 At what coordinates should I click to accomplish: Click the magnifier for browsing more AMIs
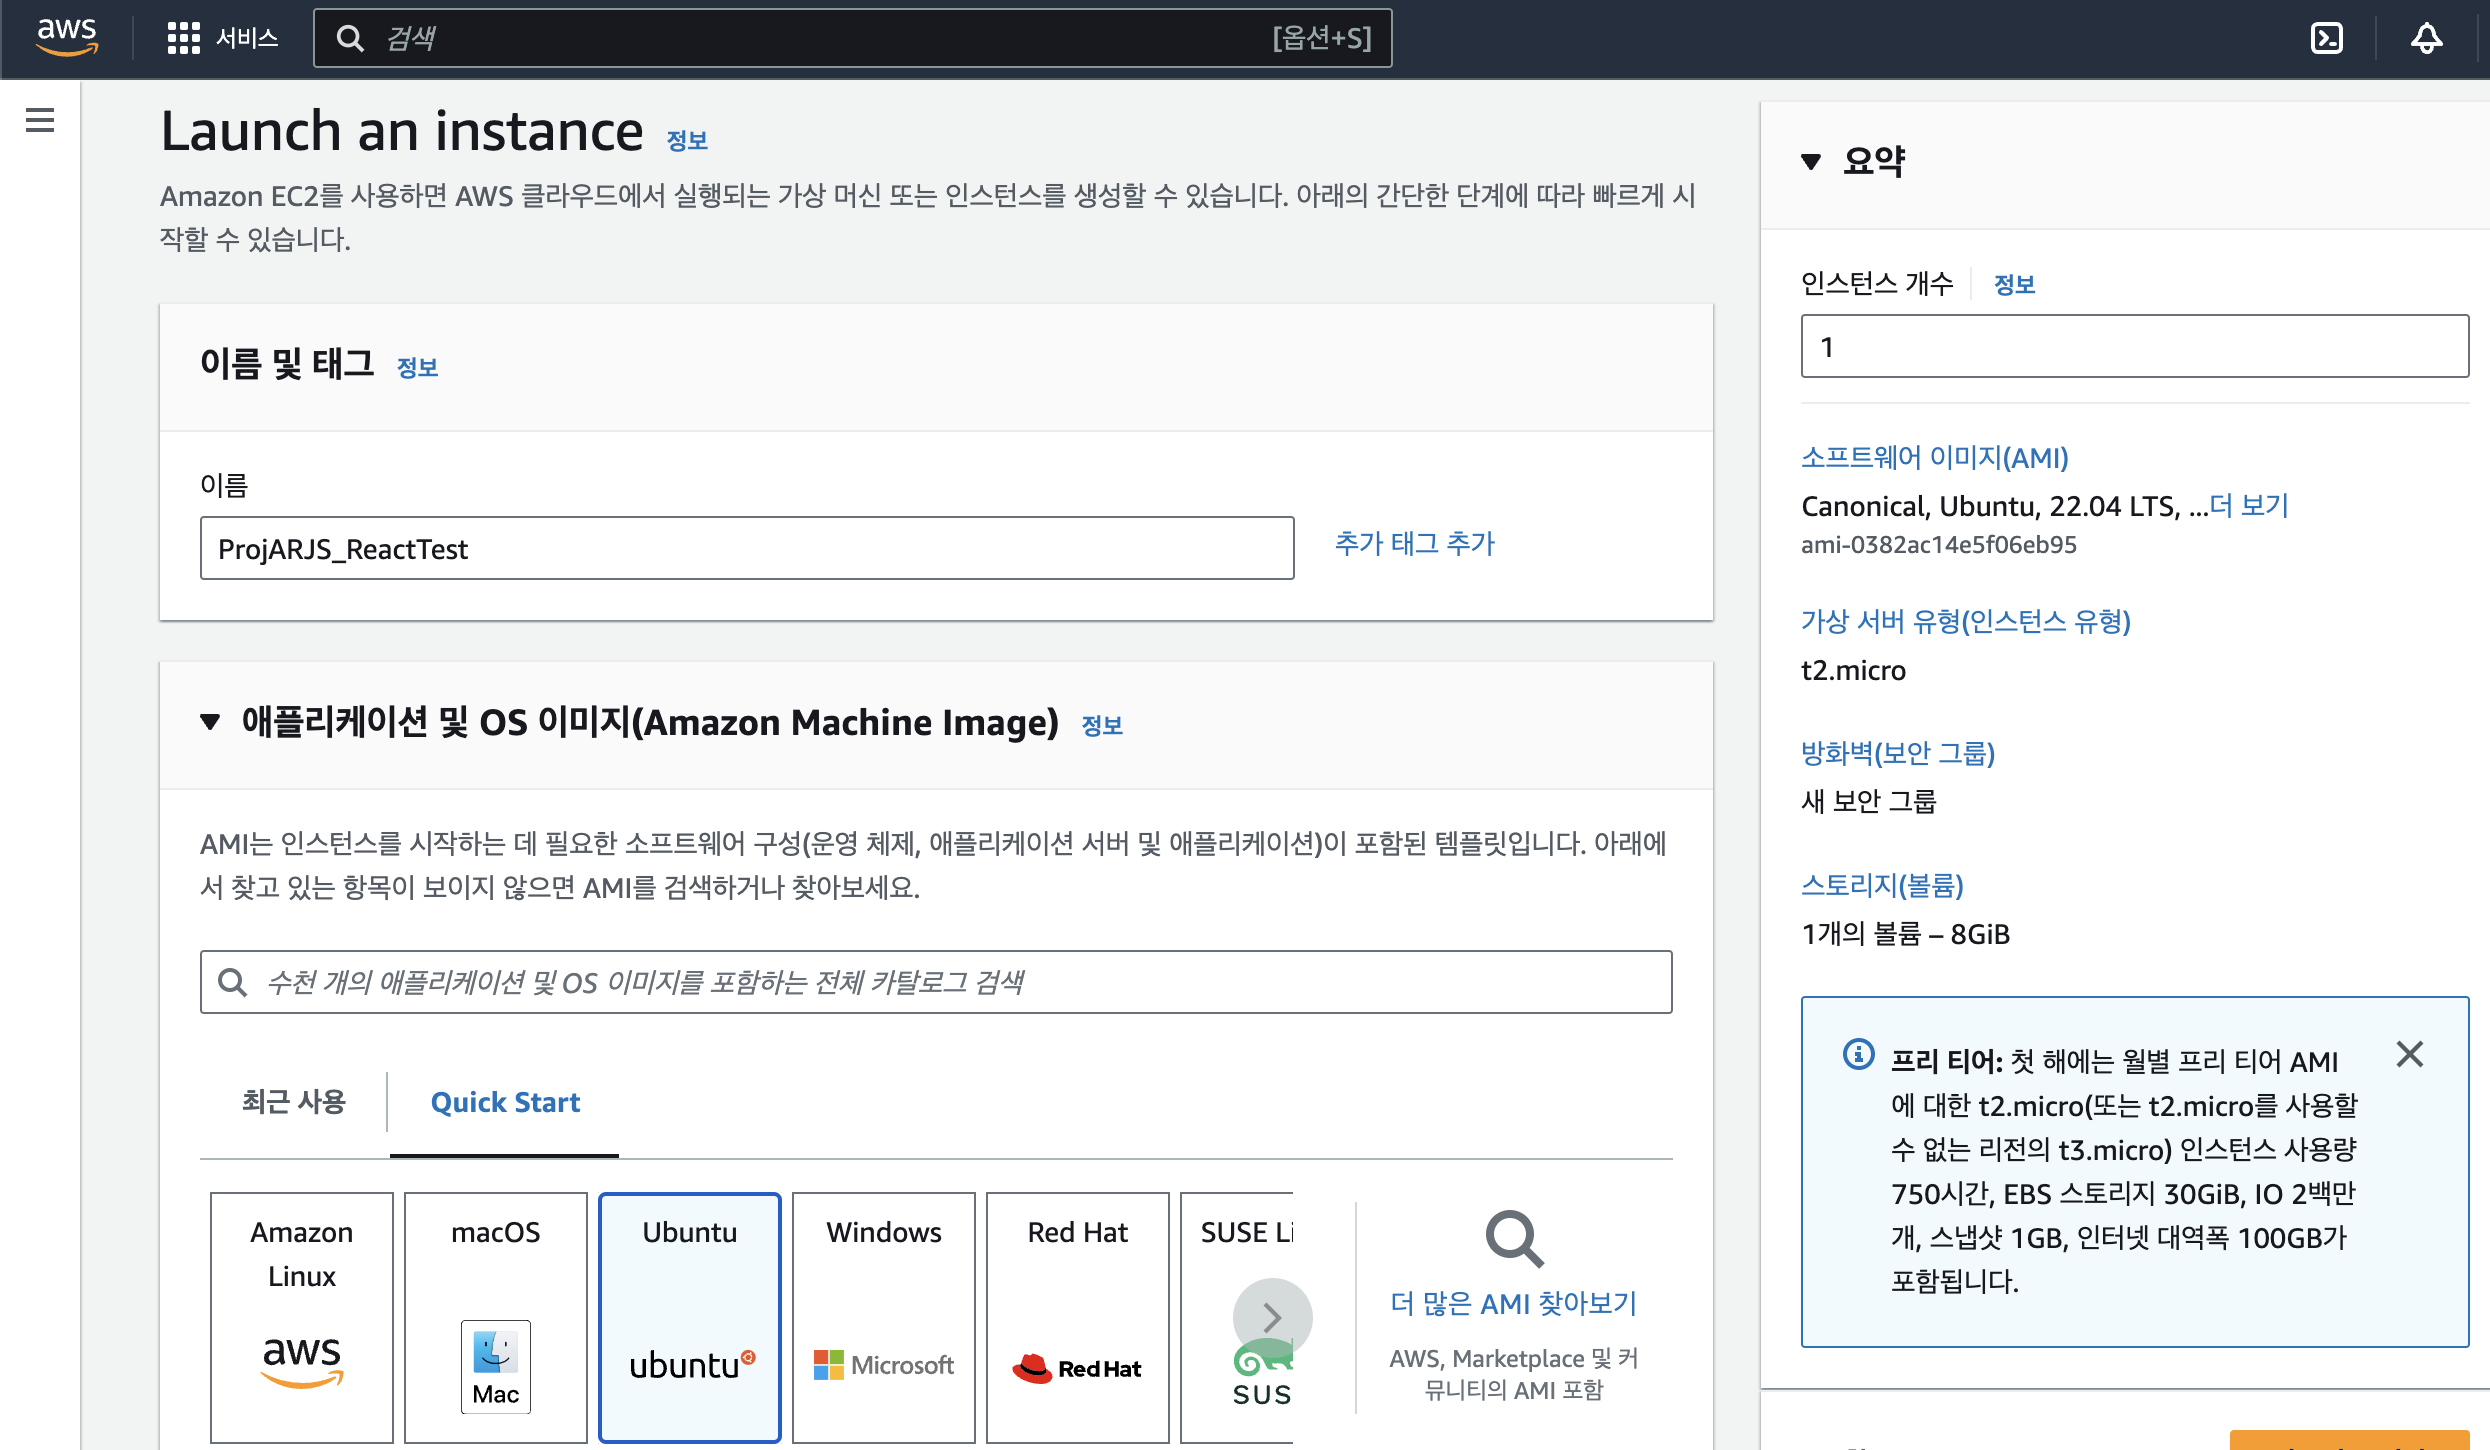pyautogui.click(x=1513, y=1239)
